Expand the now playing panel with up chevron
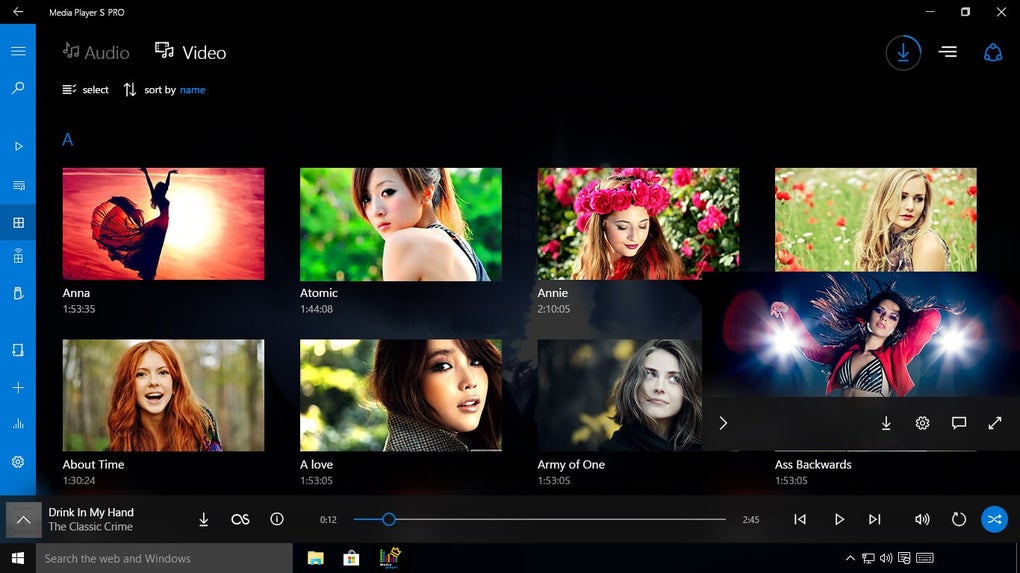The width and height of the screenshot is (1020, 573). (x=23, y=519)
